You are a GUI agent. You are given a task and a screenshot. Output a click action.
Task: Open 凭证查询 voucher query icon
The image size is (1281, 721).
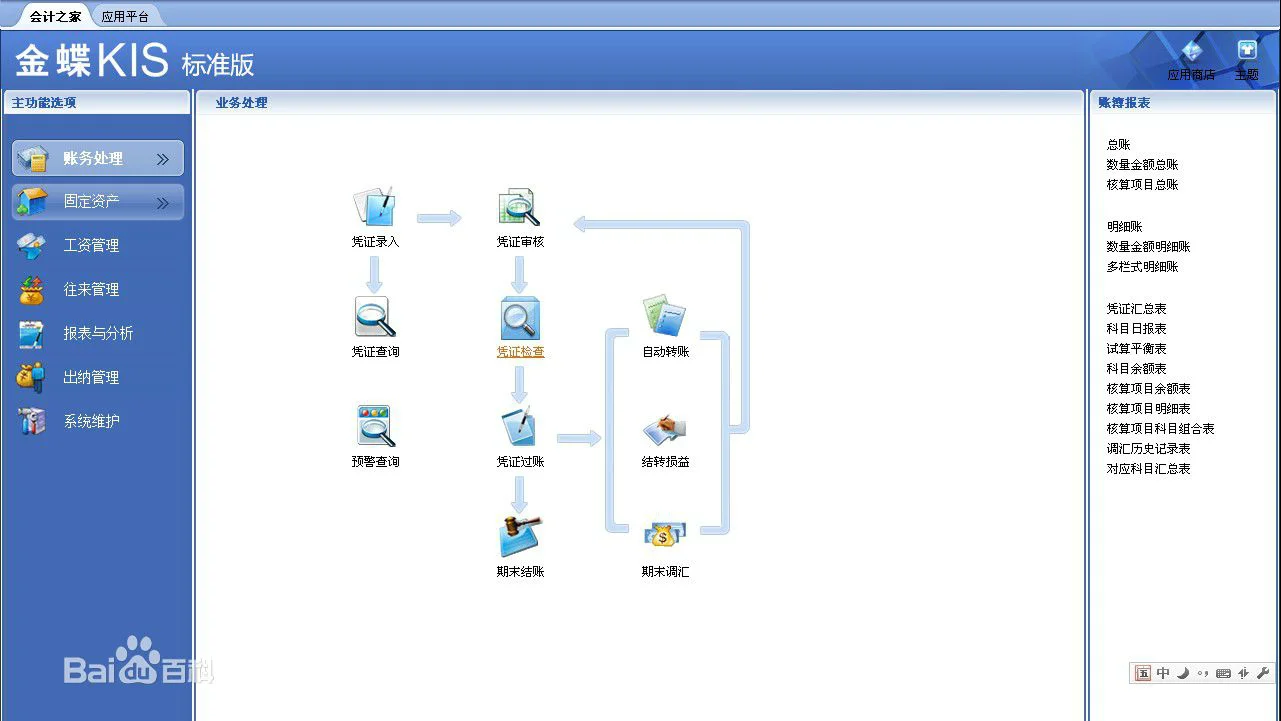[x=375, y=317]
